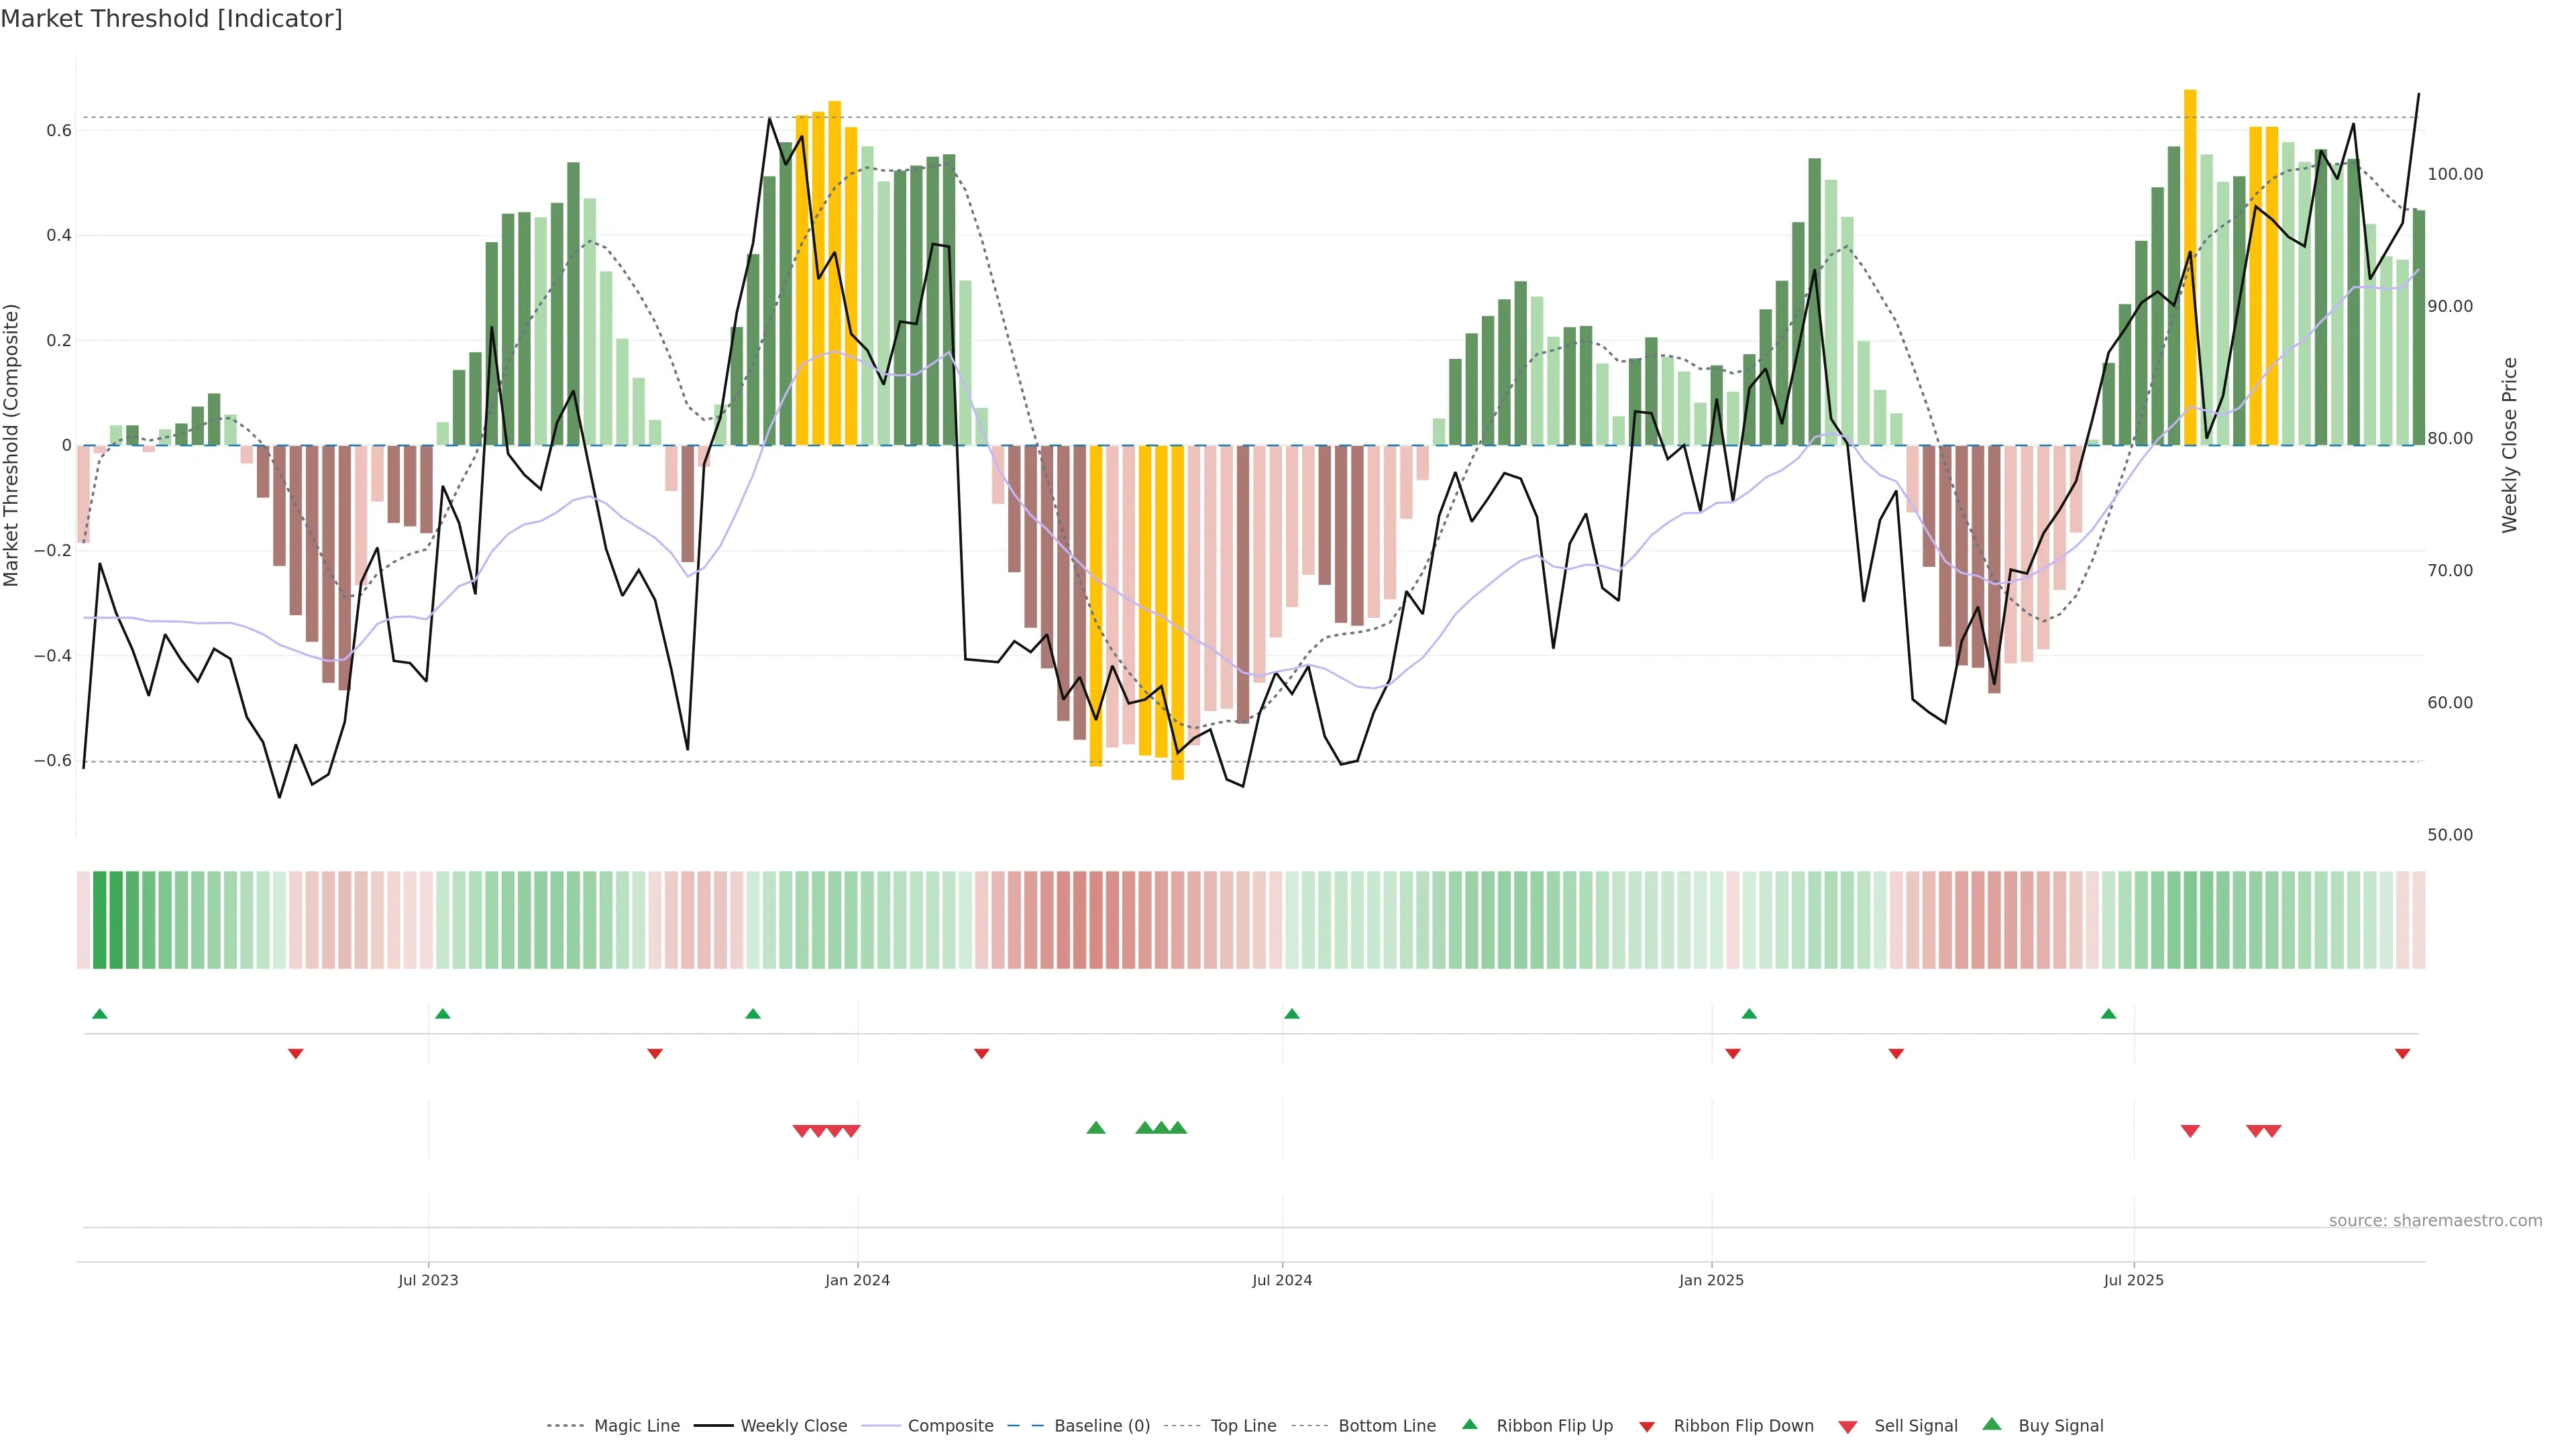Click the Jul 2025 x-axis label

pyautogui.click(x=2133, y=1281)
